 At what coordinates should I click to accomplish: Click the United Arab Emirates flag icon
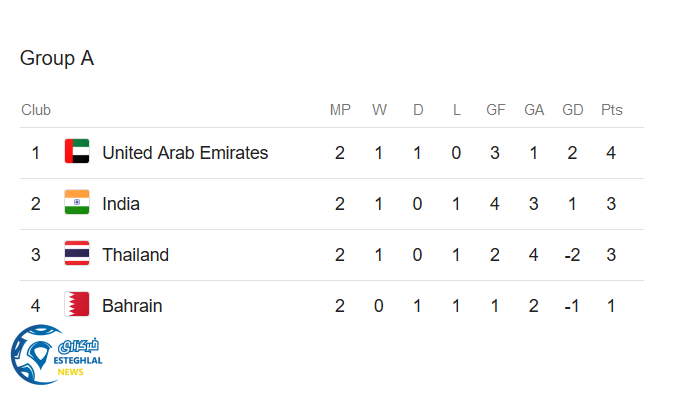[77, 153]
